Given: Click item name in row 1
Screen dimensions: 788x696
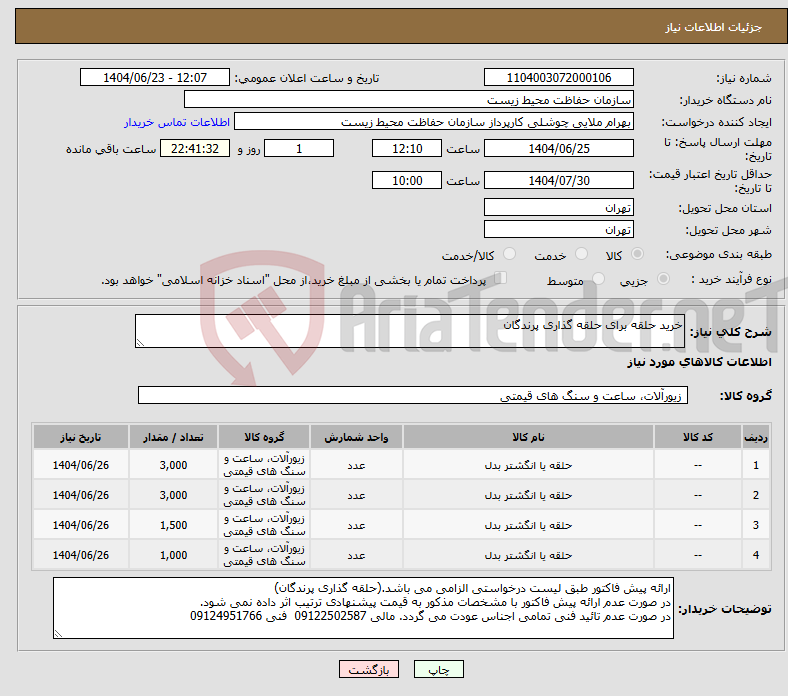Looking at the screenshot, I should 528,465.
